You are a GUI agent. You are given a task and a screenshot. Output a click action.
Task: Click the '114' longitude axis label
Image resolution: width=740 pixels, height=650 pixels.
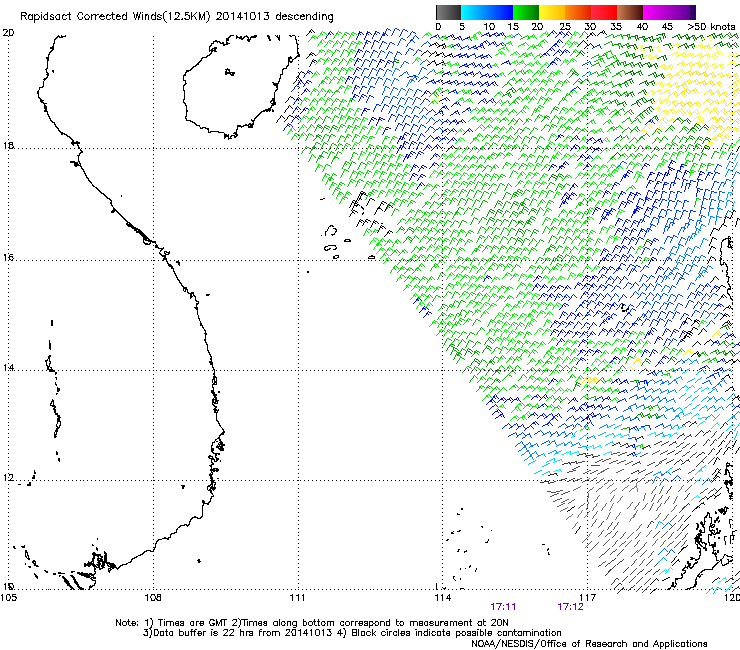click(442, 598)
